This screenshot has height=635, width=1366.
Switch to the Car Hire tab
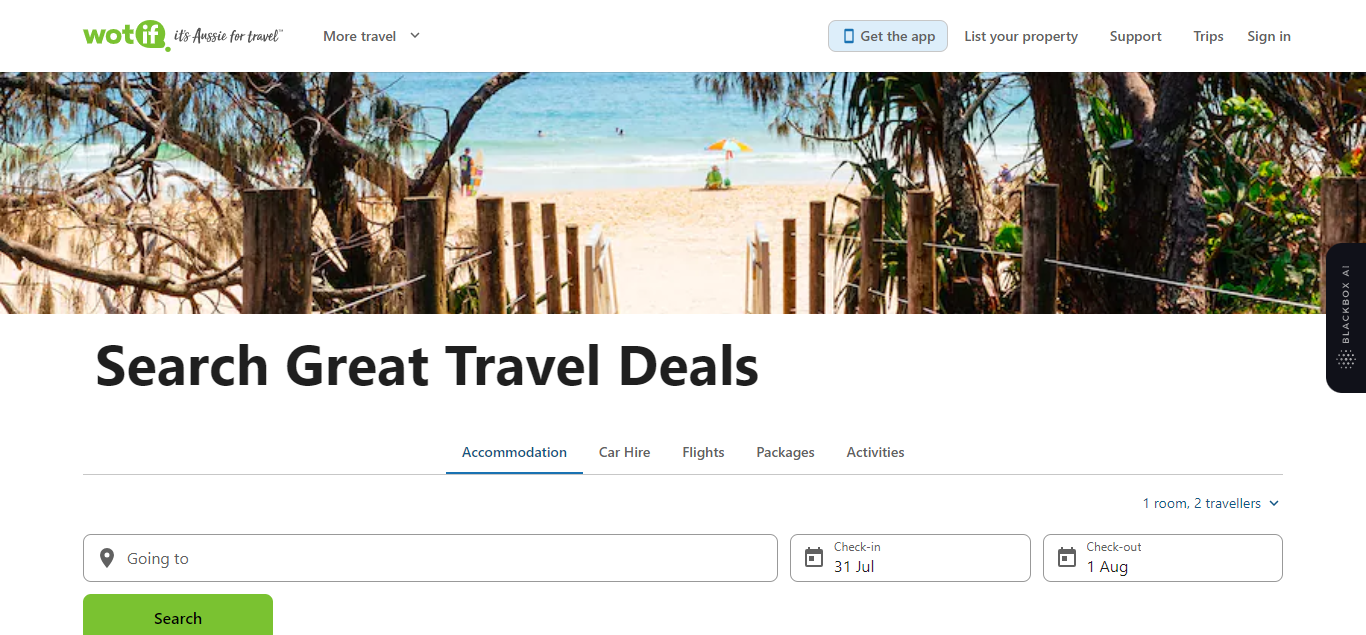[x=624, y=452]
